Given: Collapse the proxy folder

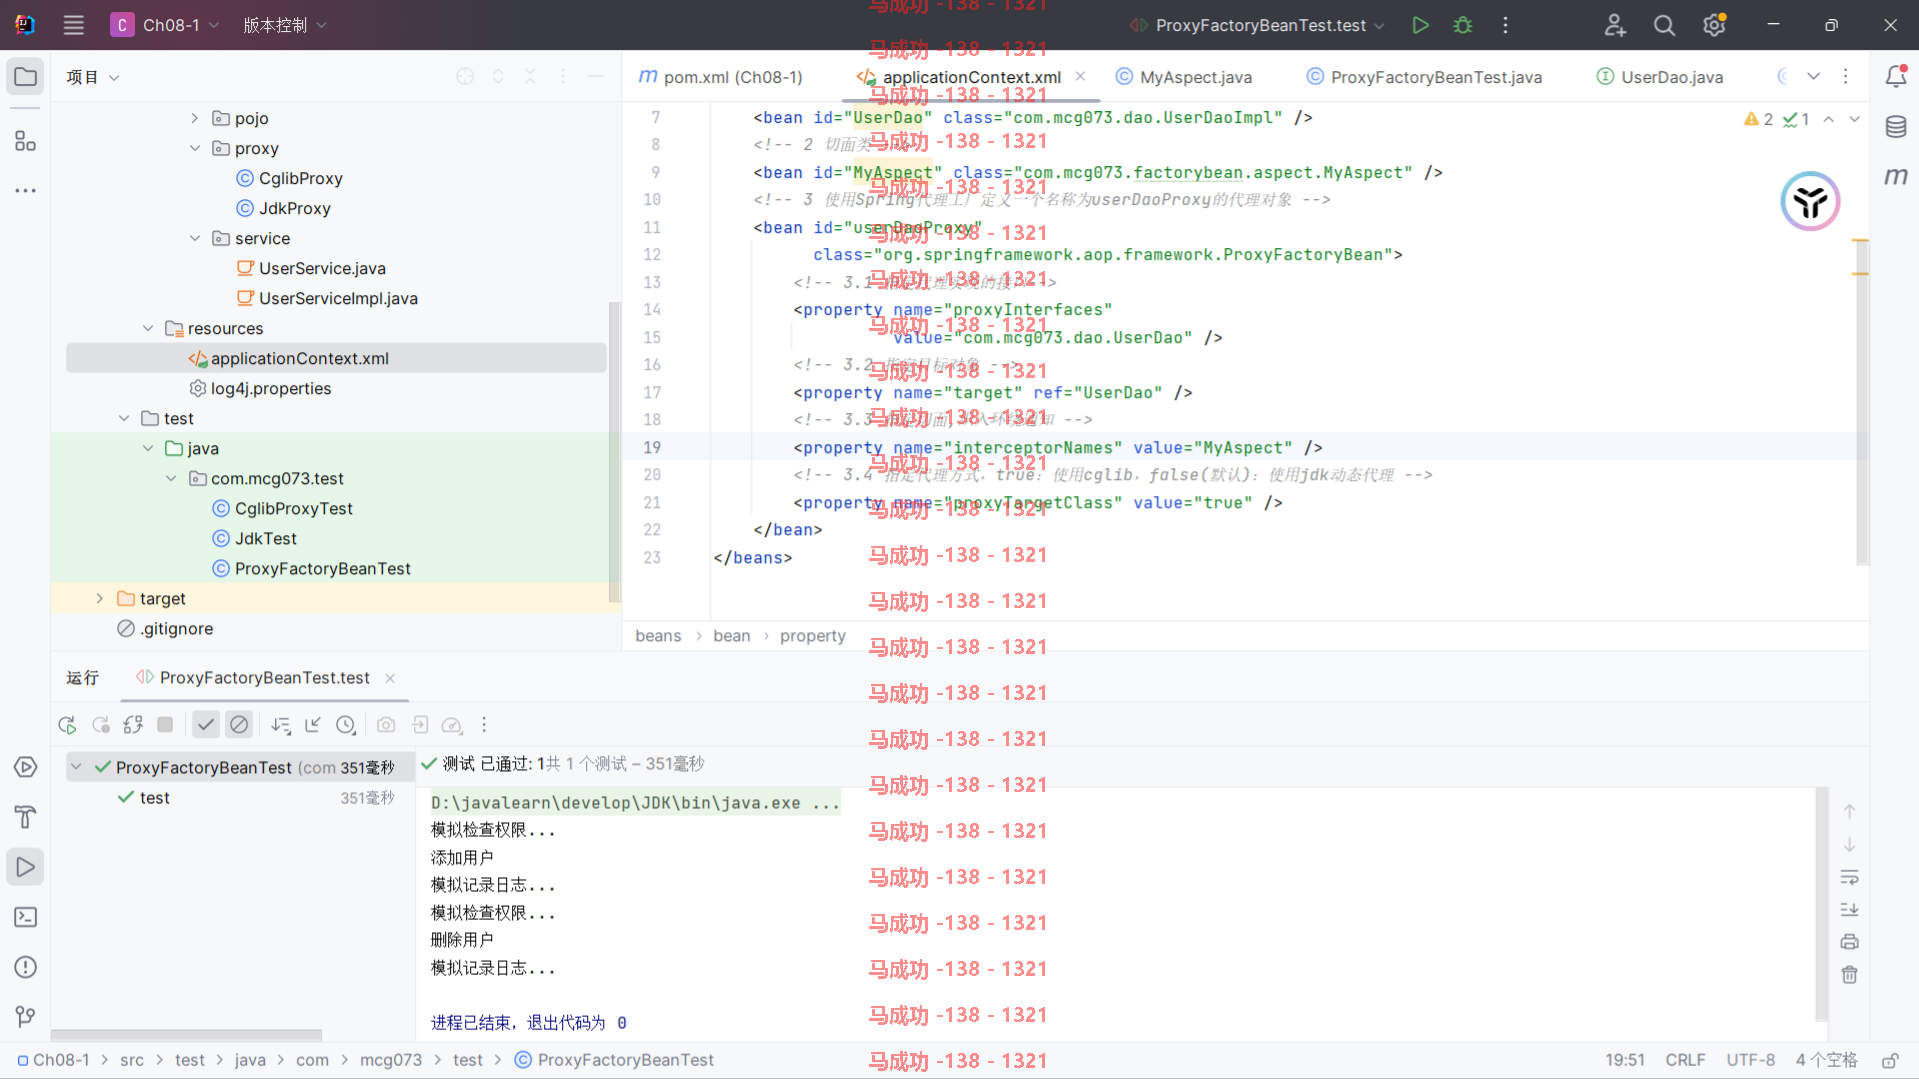Looking at the screenshot, I should pyautogui.click(x=195, y=148).
